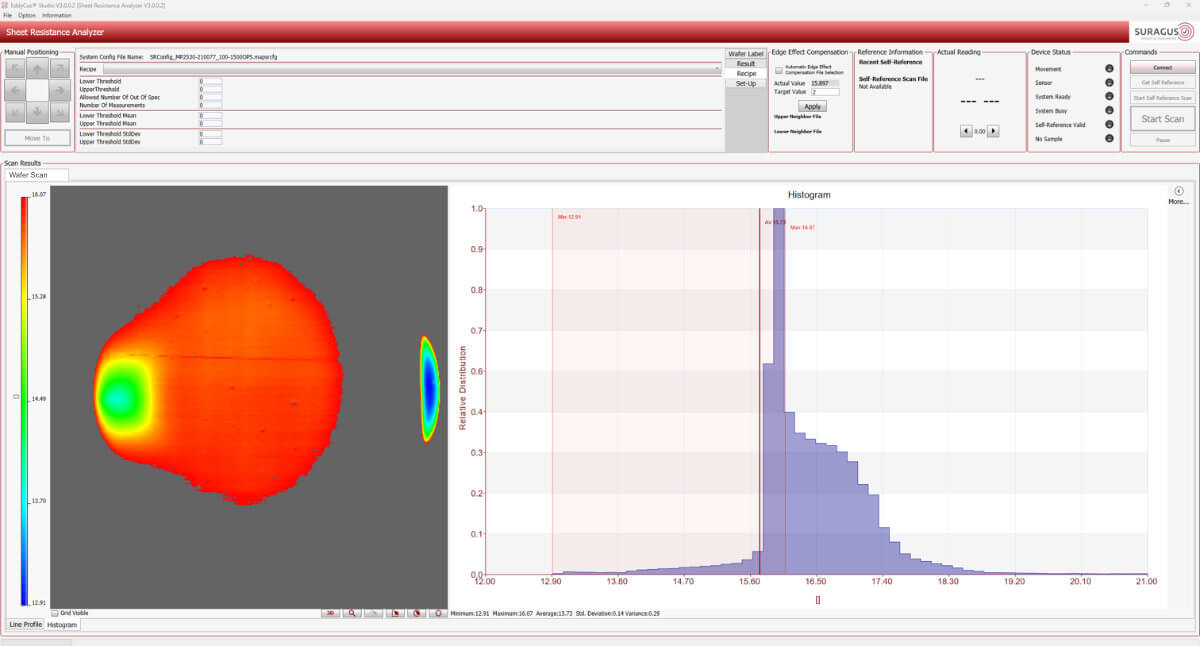This screenshot has width=1200, height=646.
Task: Open the Option menu
Action: click(26, 16)
